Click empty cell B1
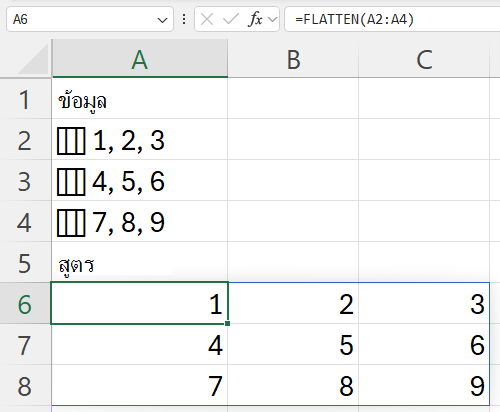This screenshot has height=412, width=500. (x=293, y=99)
